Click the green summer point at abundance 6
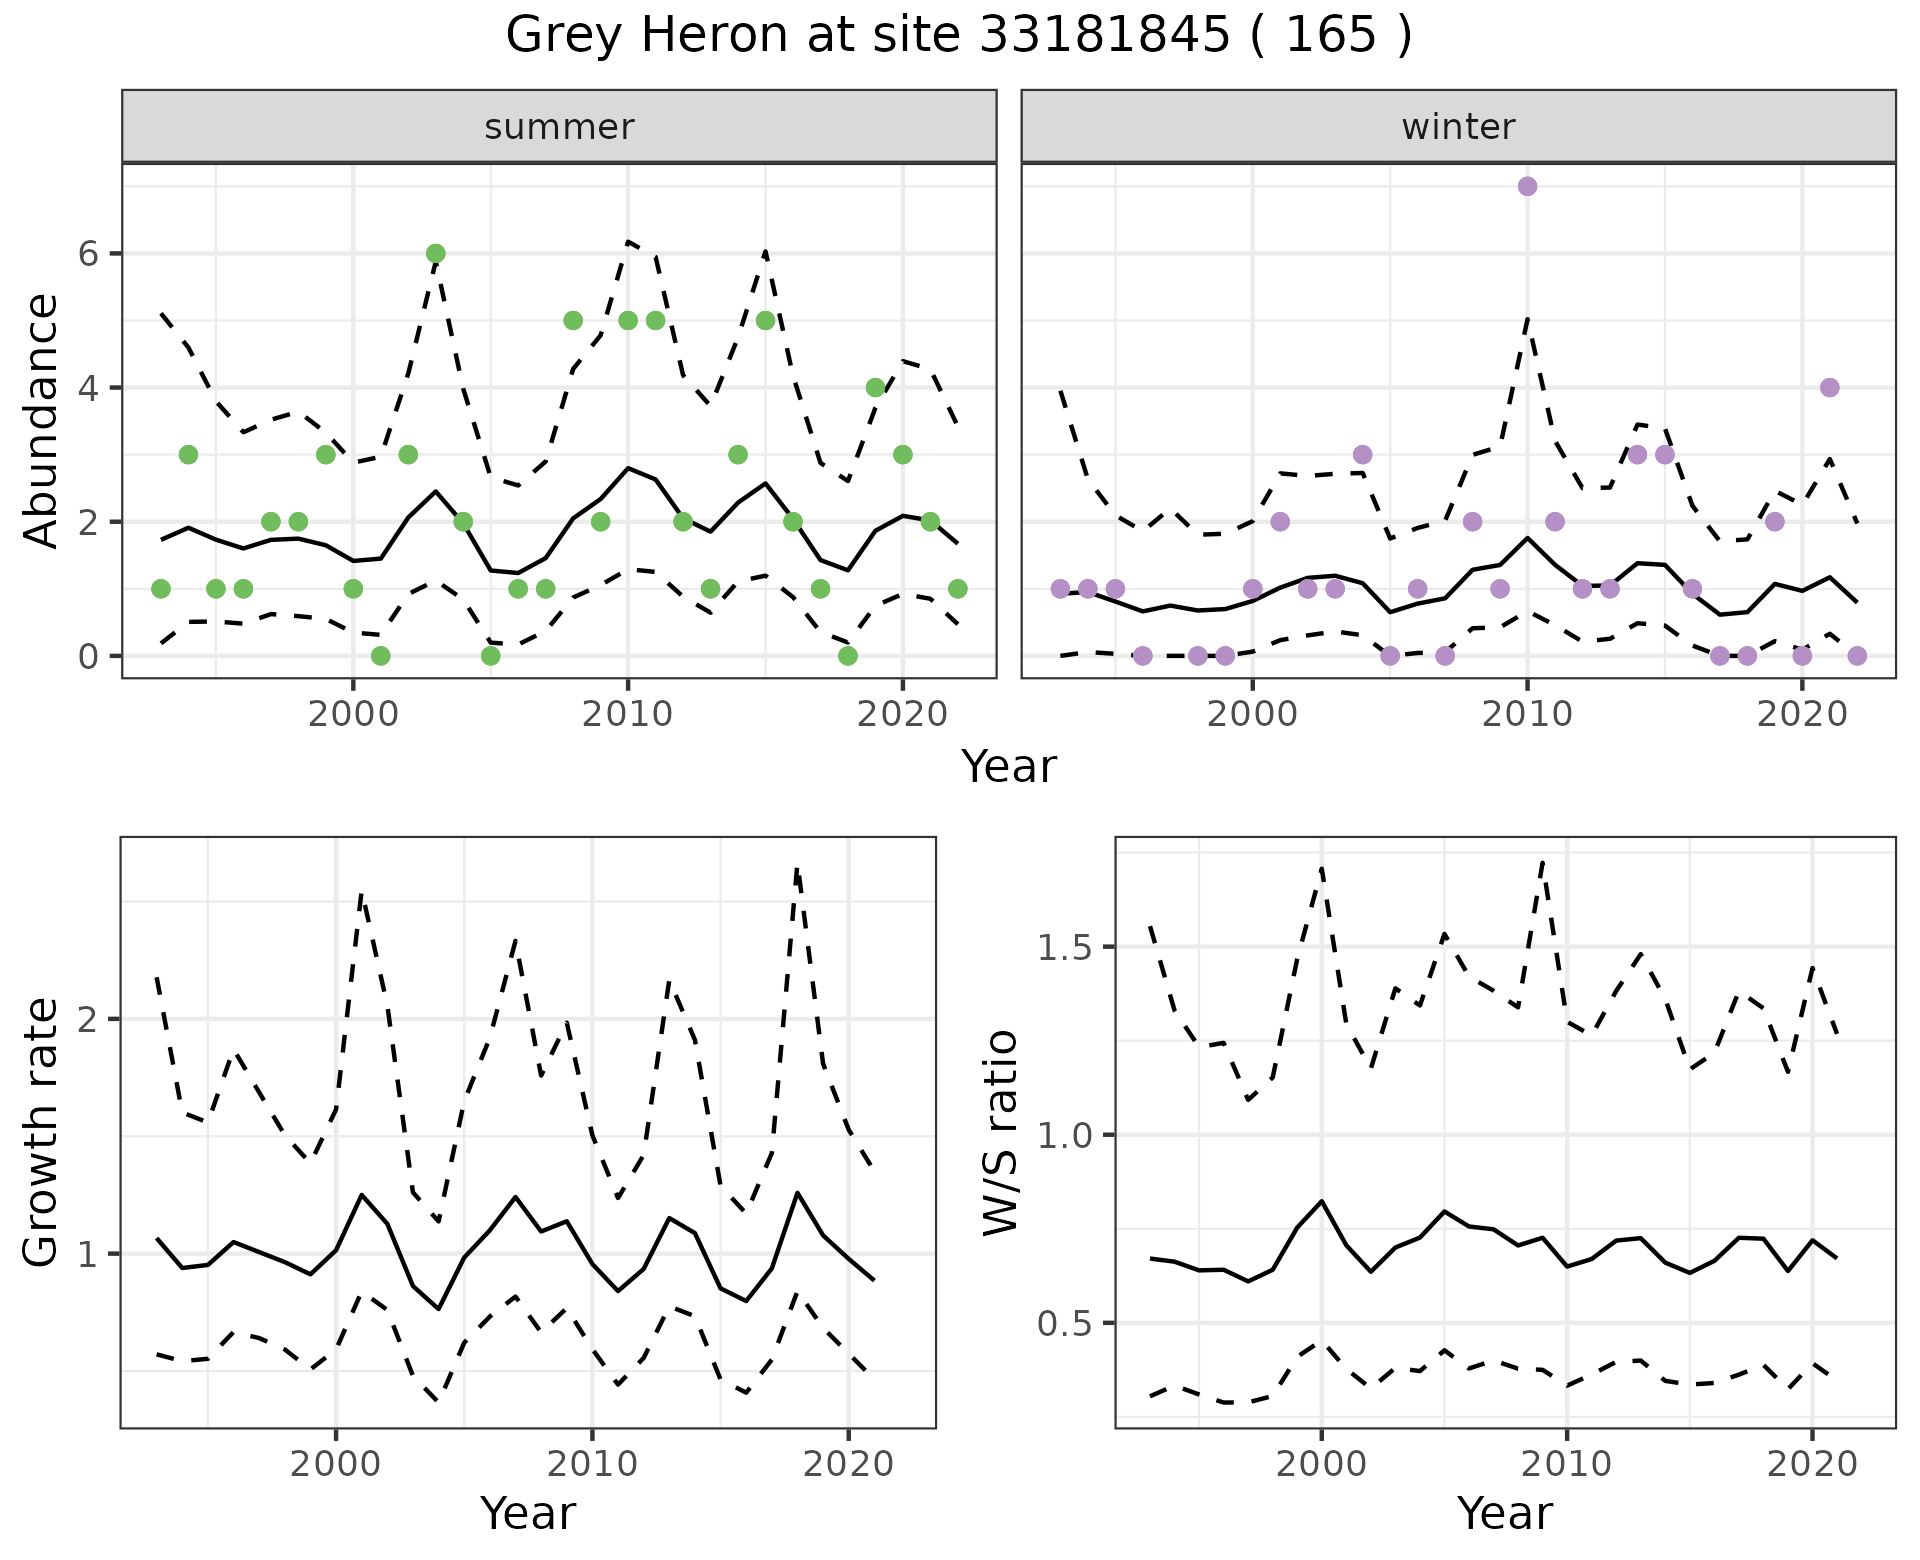The height and width of the screenshot is (1560, 1920). 435,254
